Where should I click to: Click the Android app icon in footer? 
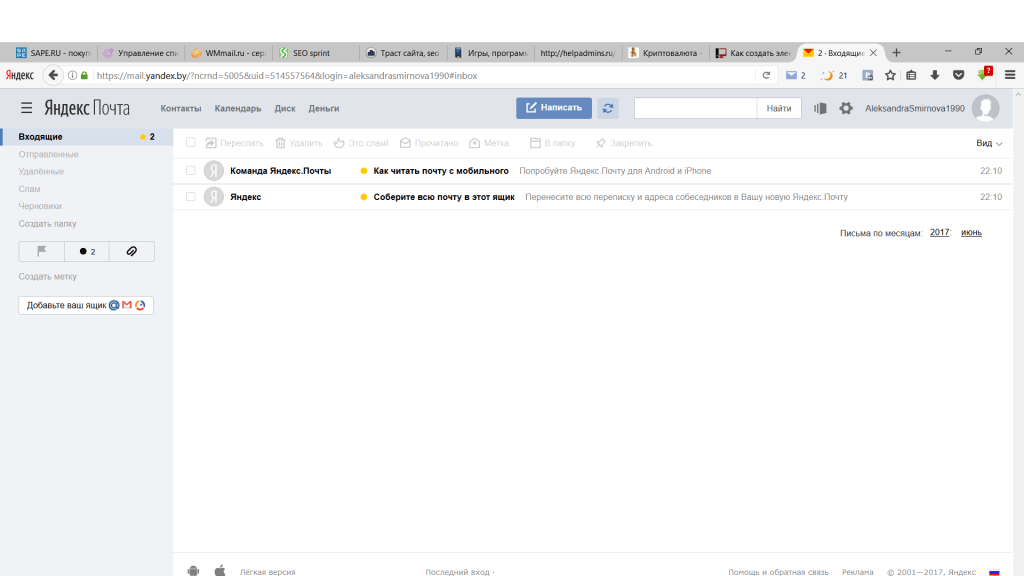[x=193, y=571]
